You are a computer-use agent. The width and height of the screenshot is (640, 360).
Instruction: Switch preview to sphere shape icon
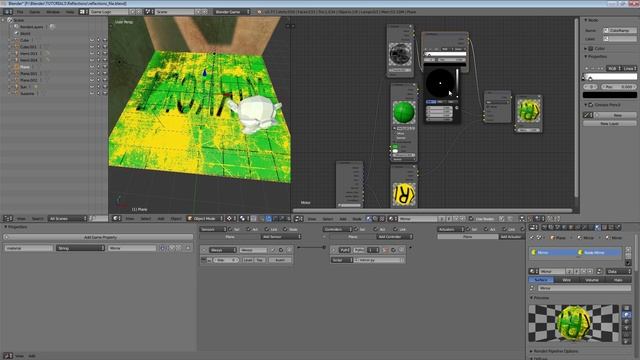[627, 316]
